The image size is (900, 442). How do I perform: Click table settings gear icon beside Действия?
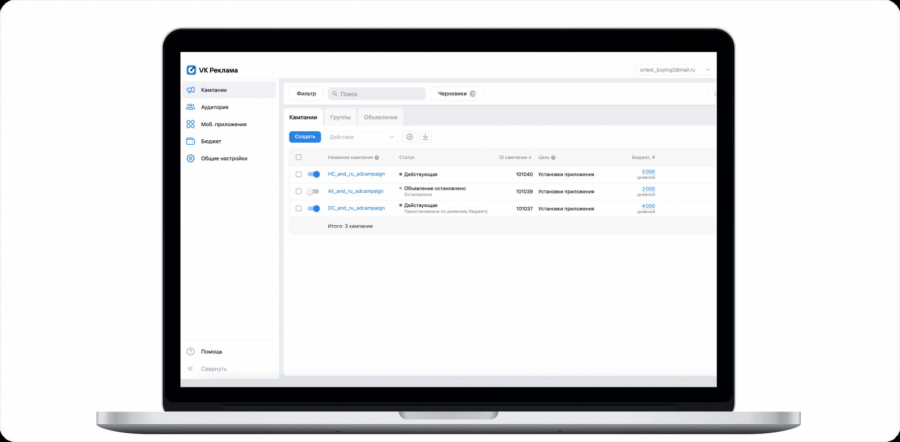pyautogui.click(x=409, y=137)
